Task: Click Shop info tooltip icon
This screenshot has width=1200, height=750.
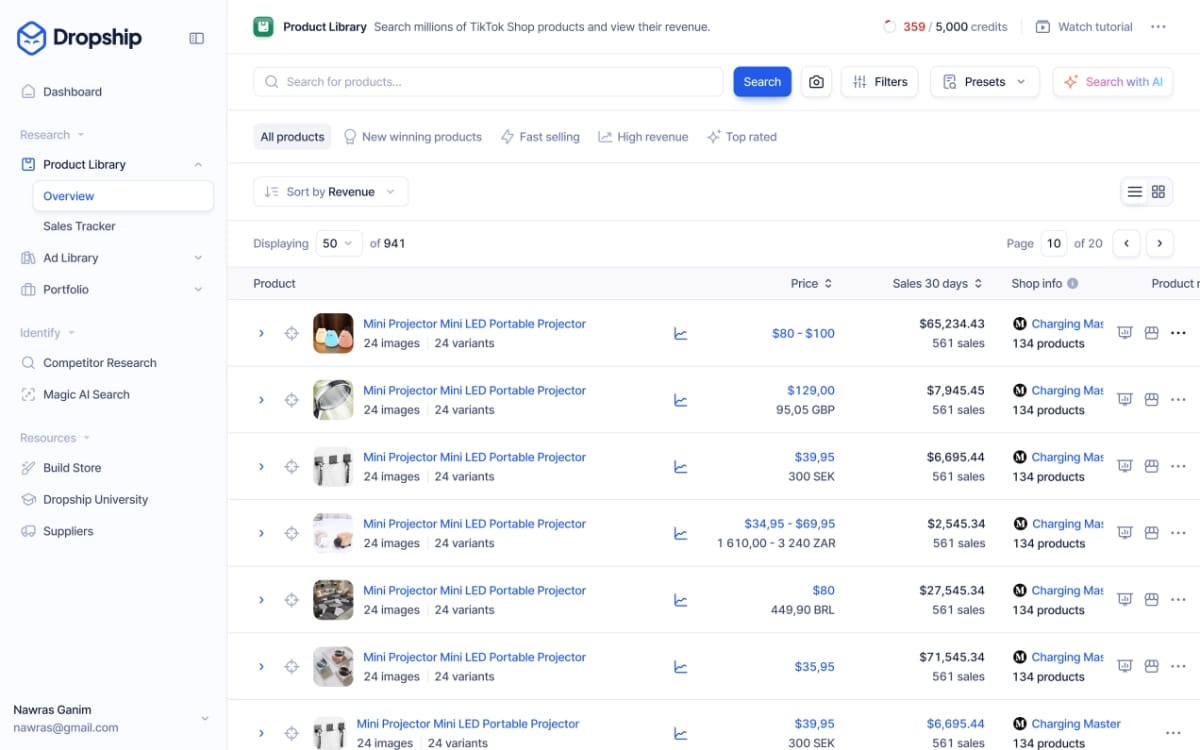Action: pyautogui.click(x=1073, y=284)
